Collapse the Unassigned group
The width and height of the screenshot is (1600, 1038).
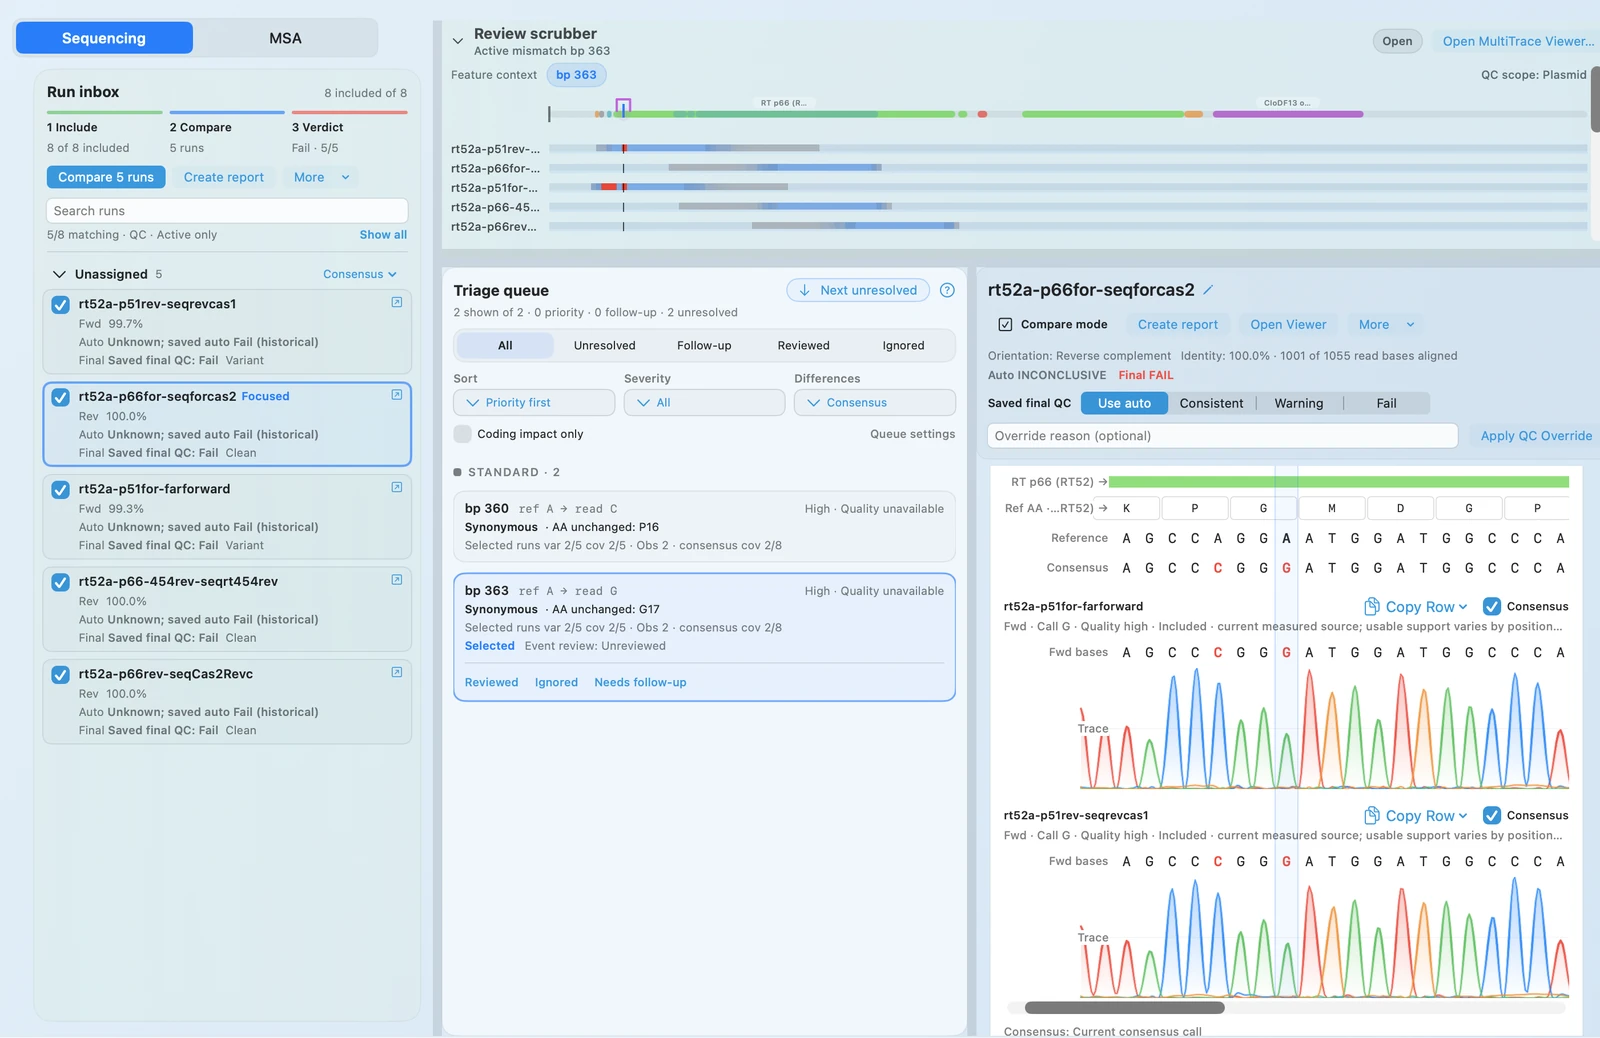59,274
